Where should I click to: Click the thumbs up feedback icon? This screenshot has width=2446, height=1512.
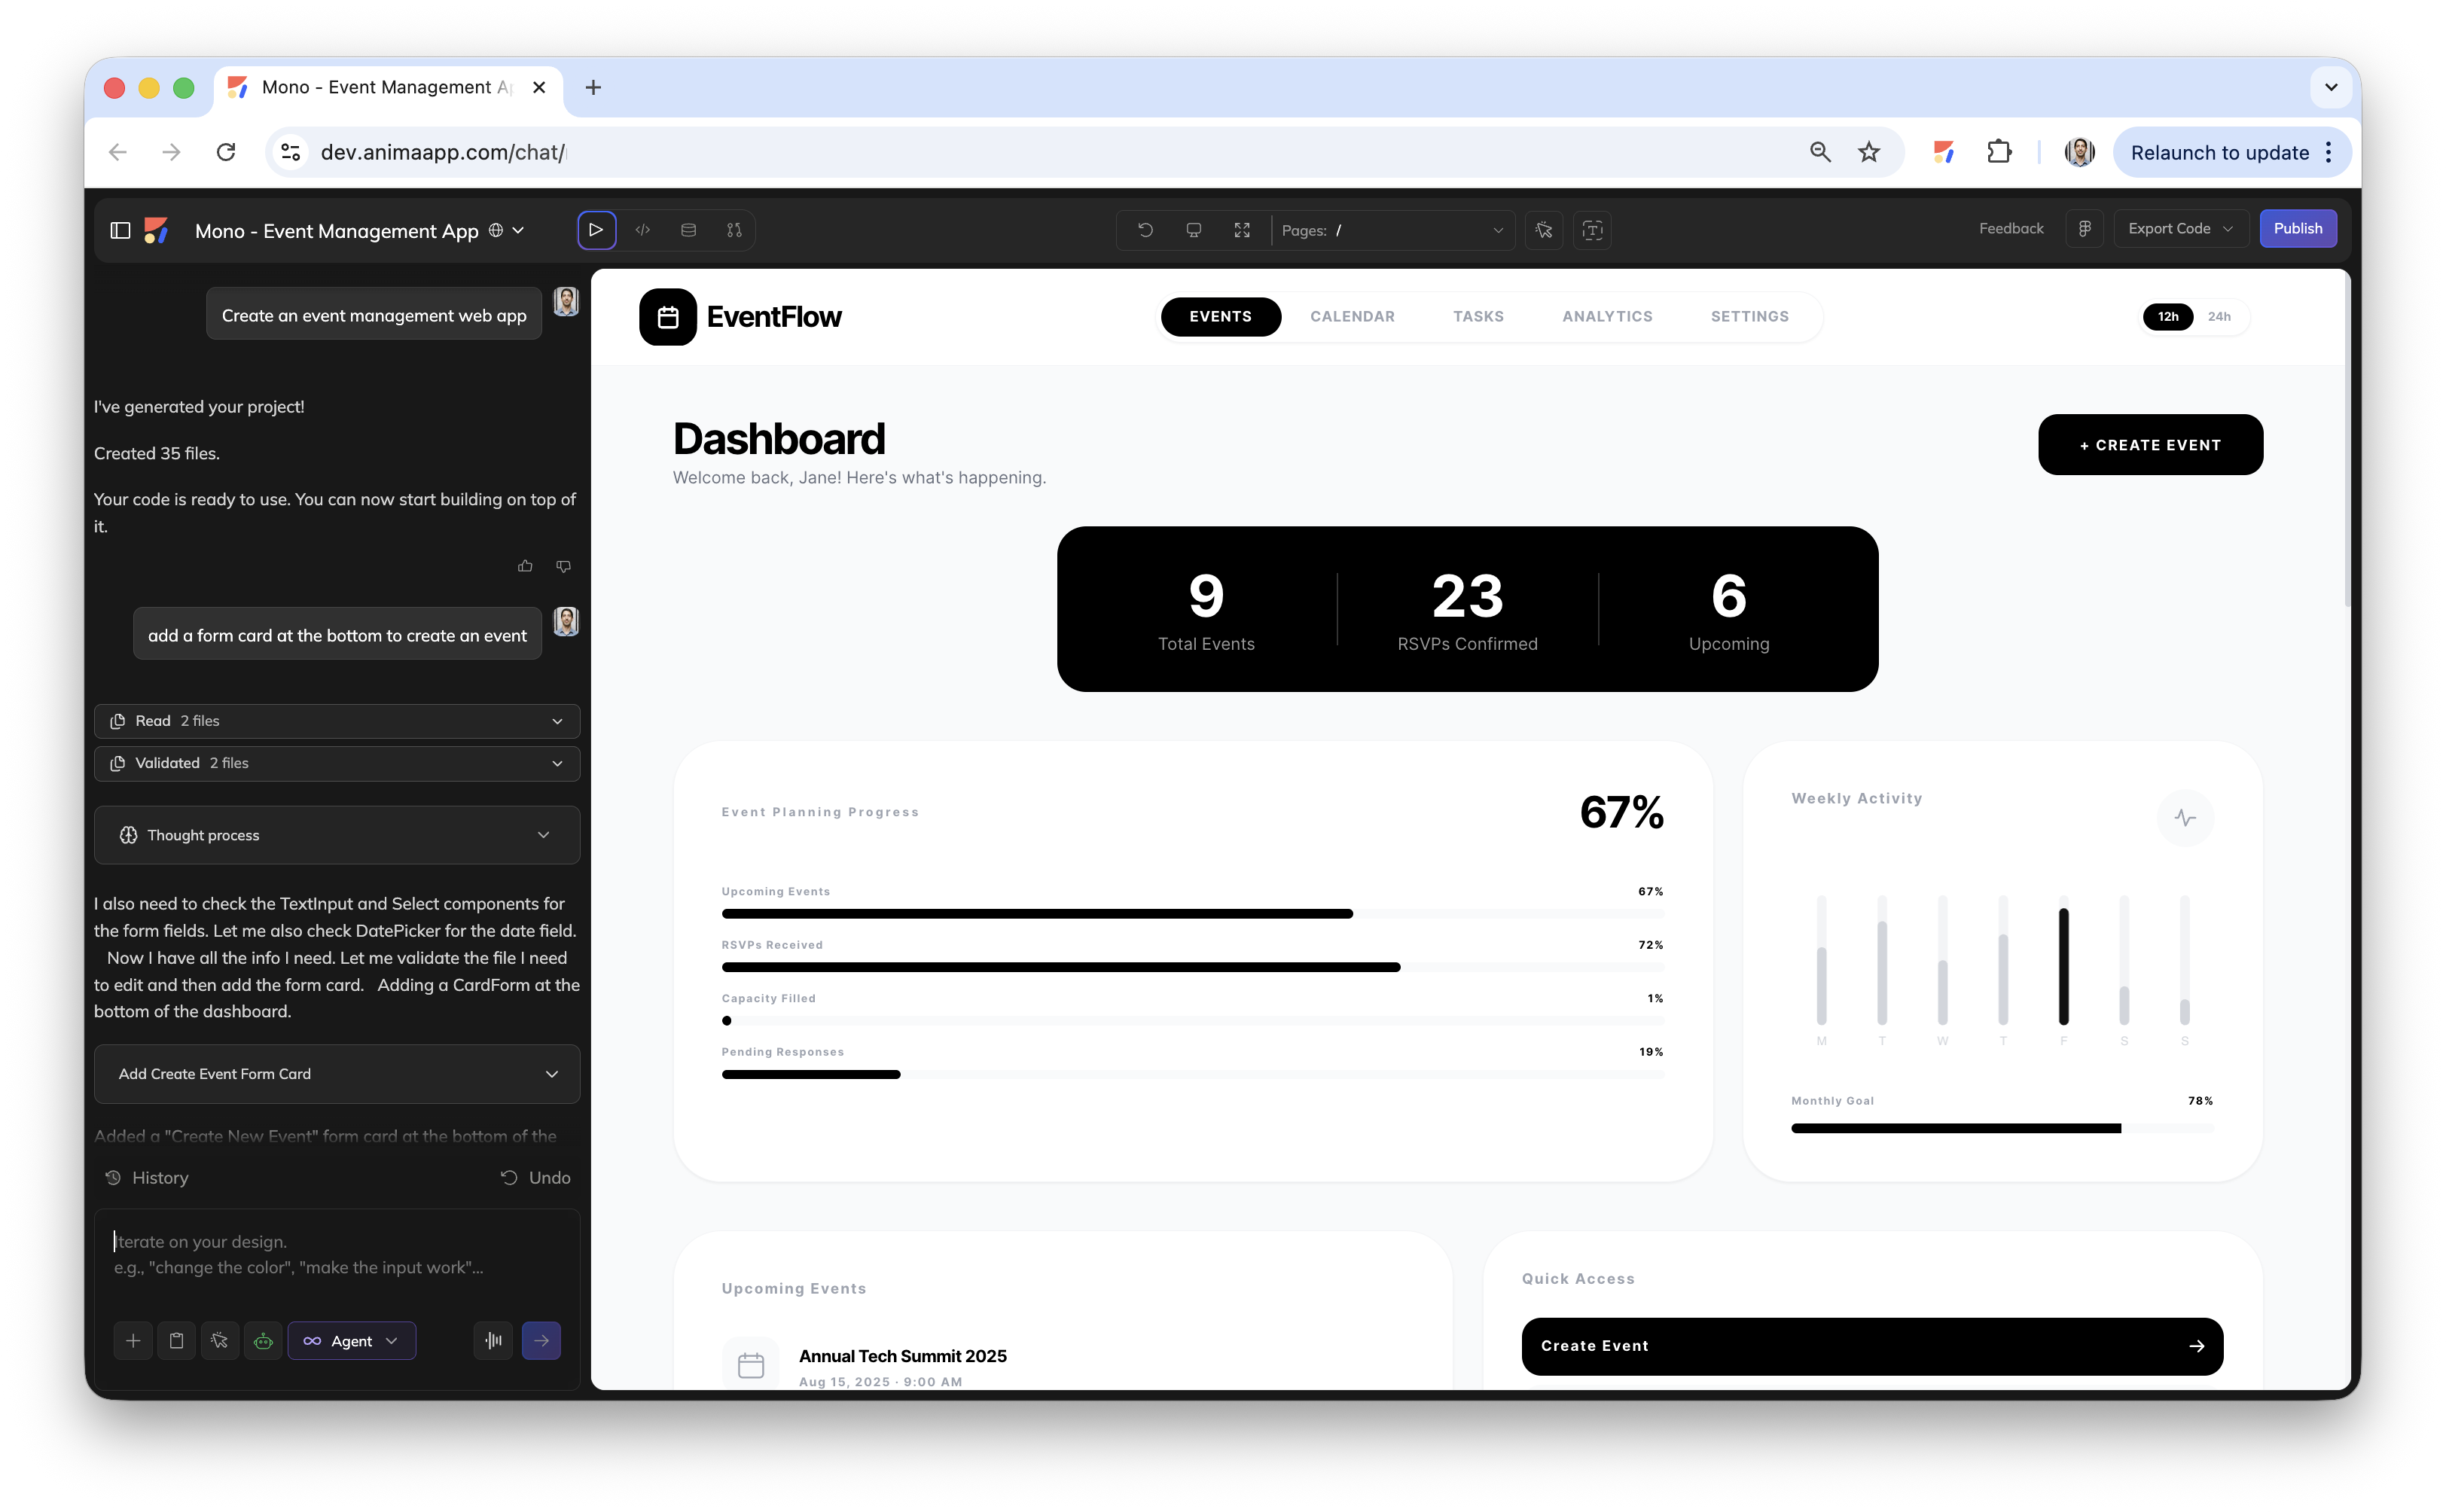(x=525, y=566)
